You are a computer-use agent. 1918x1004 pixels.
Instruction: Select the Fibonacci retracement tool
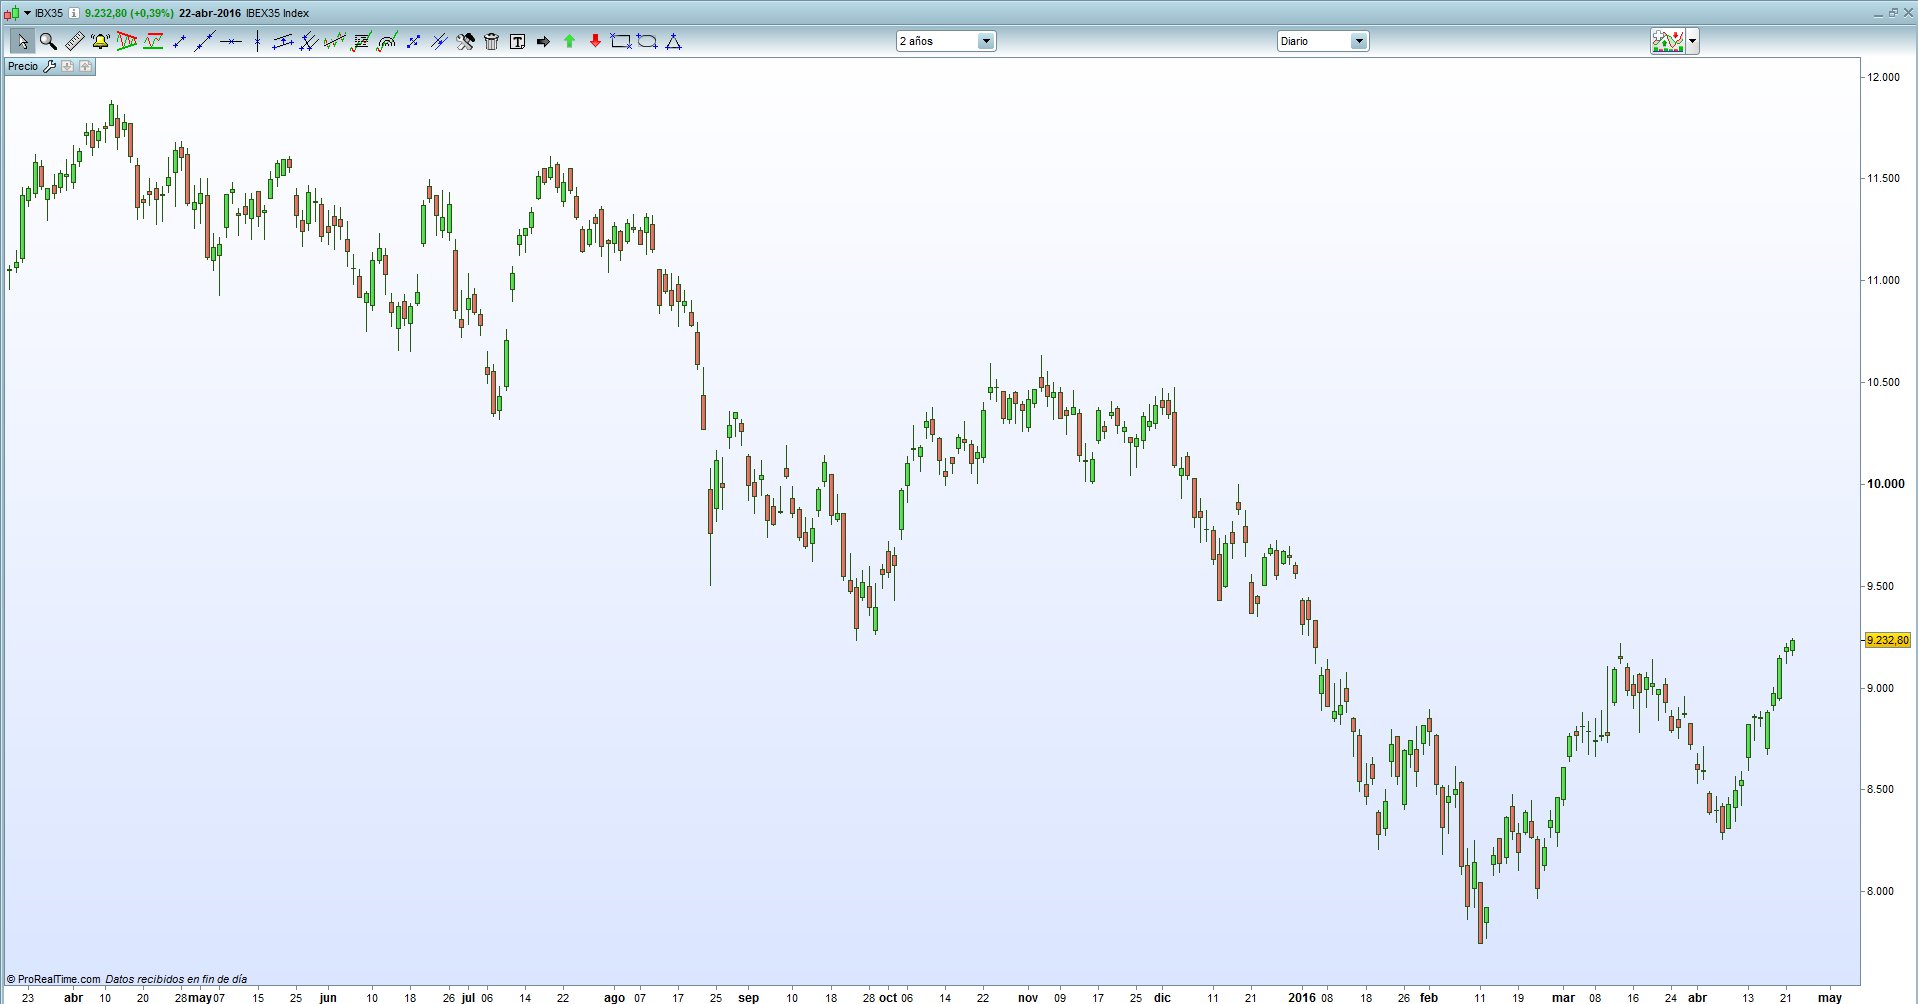pos(361,41)
